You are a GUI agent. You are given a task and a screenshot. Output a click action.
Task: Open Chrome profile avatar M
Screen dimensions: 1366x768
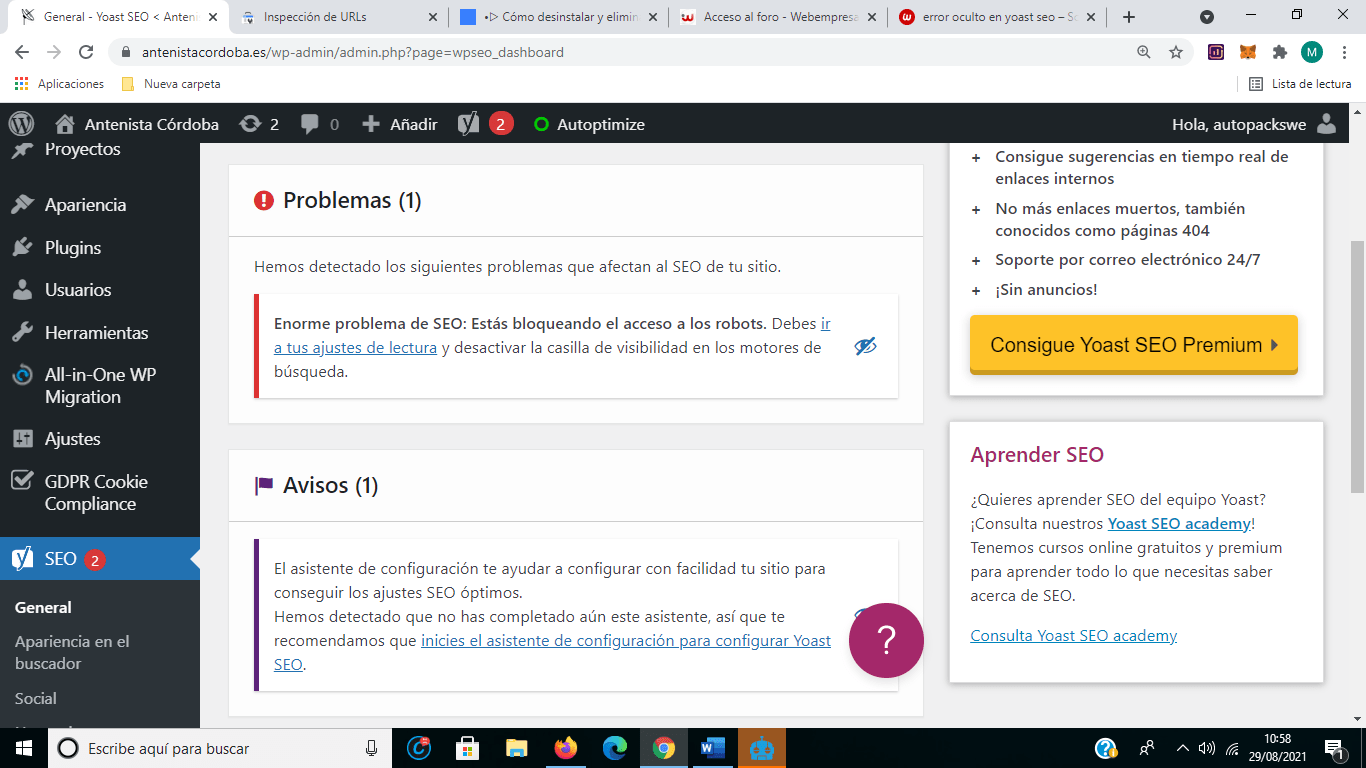point(1312,52)
